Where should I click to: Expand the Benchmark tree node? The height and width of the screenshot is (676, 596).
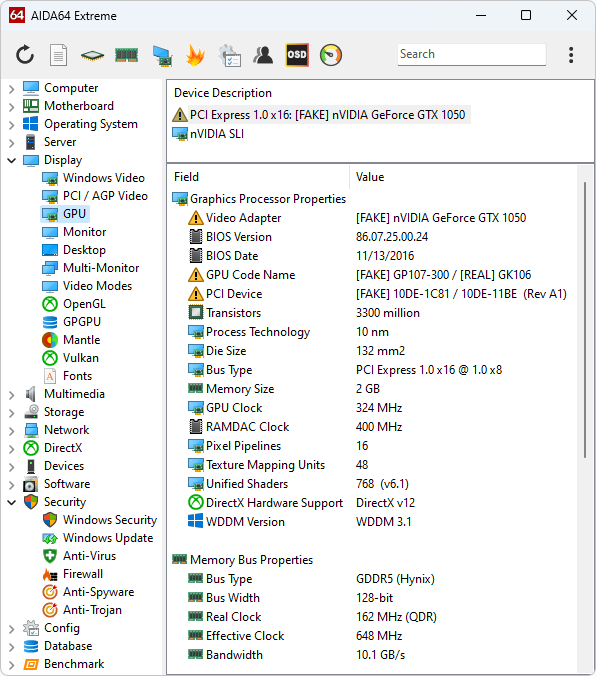[x=12, y=665]
